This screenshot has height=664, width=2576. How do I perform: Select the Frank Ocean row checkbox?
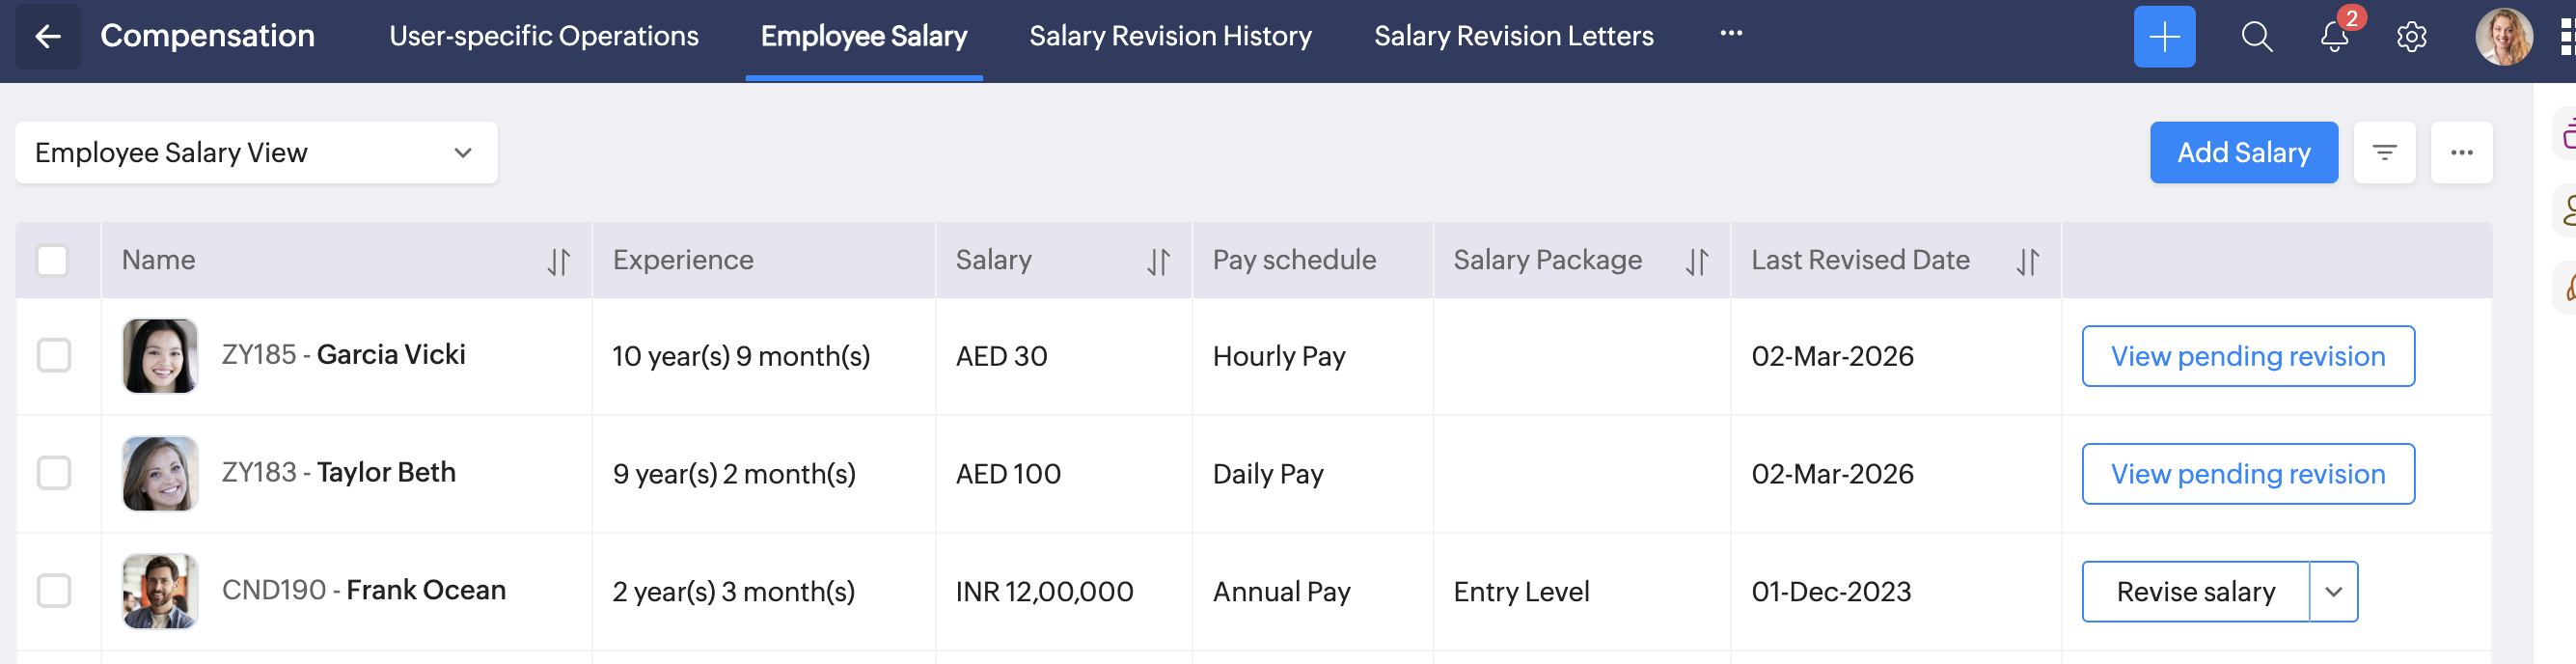click(x=54, y=591)
